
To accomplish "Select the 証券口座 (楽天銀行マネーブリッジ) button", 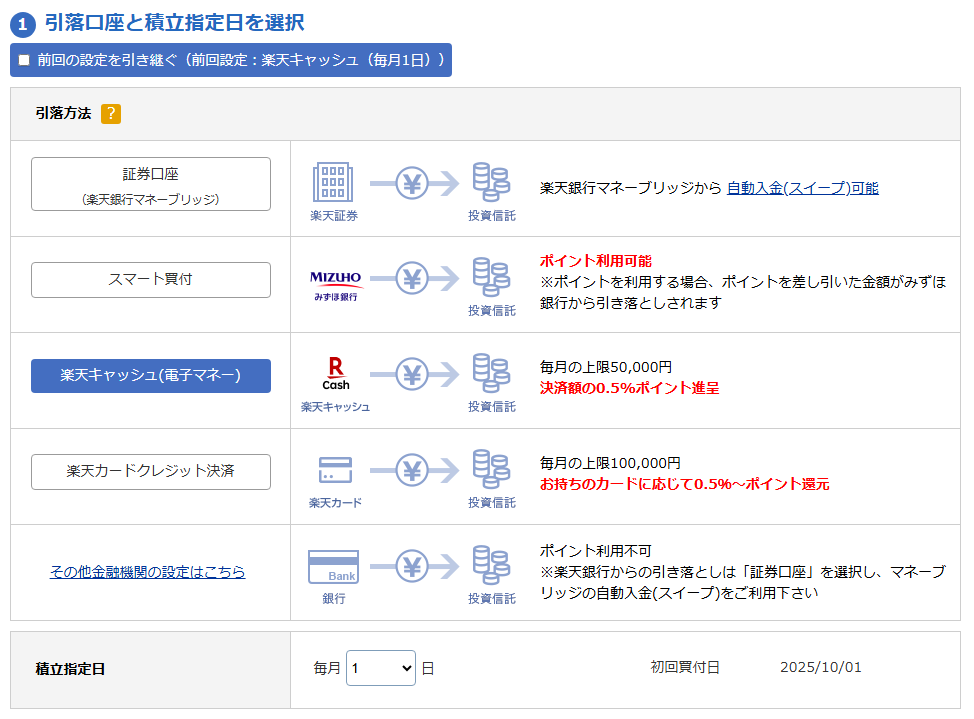I will pos(151,184).
